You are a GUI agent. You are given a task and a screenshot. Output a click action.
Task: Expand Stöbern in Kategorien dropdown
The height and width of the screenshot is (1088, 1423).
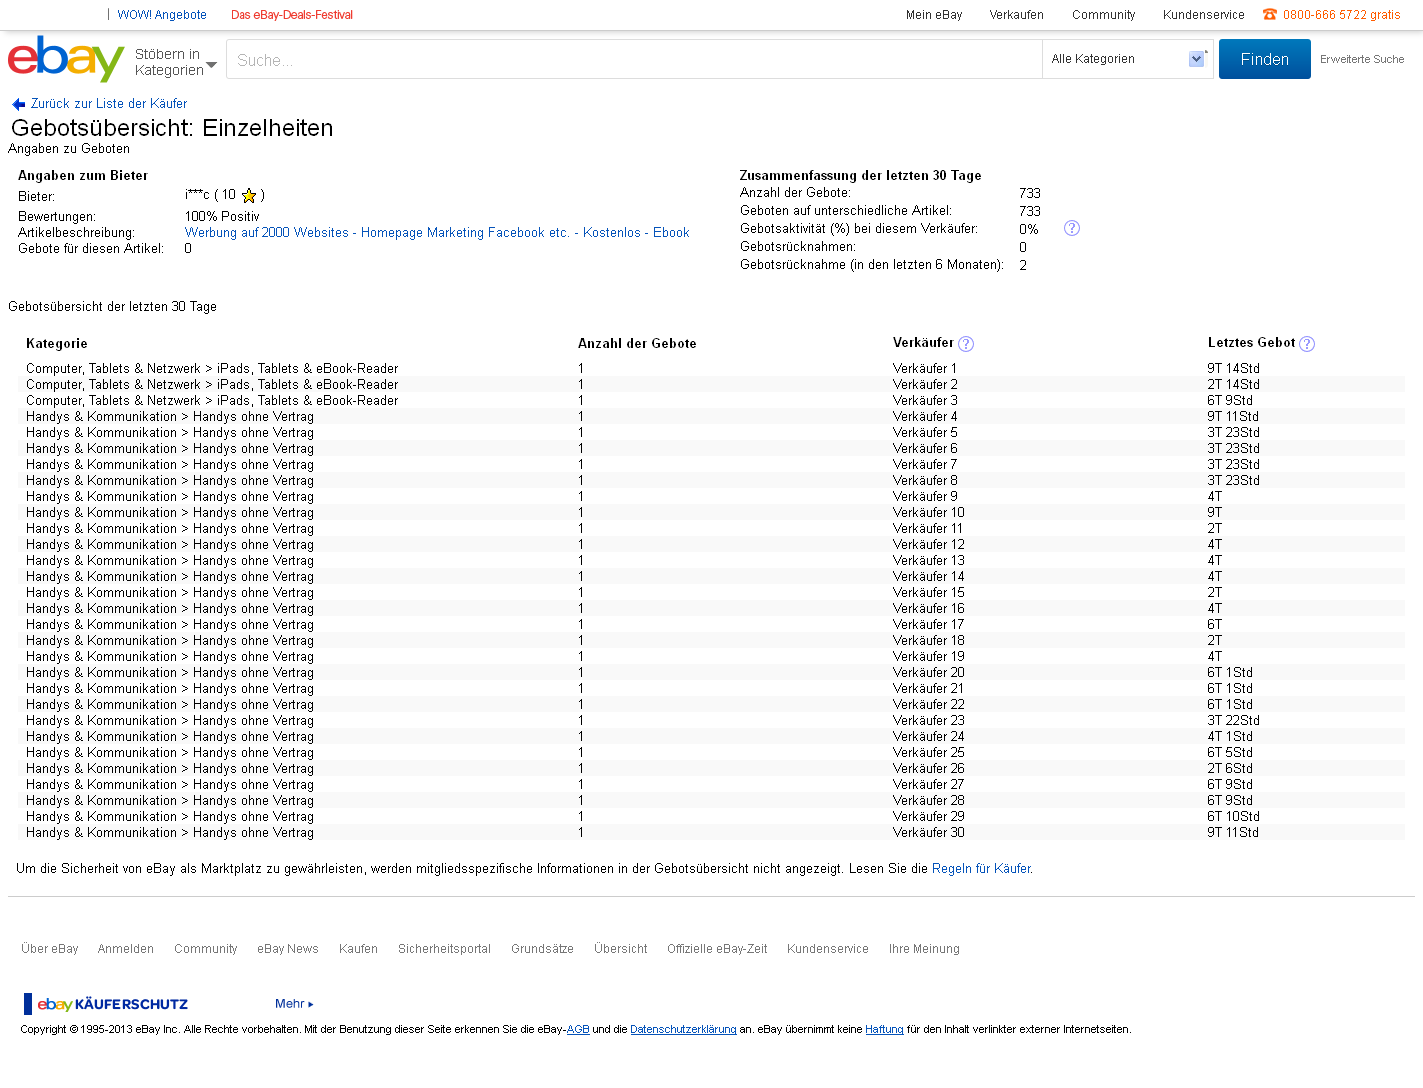tap(175, 62)
